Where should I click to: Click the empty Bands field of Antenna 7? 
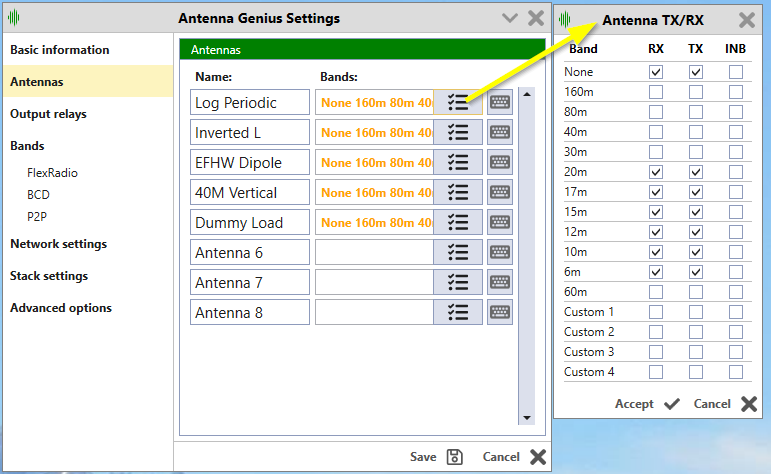tap(374, 282)
